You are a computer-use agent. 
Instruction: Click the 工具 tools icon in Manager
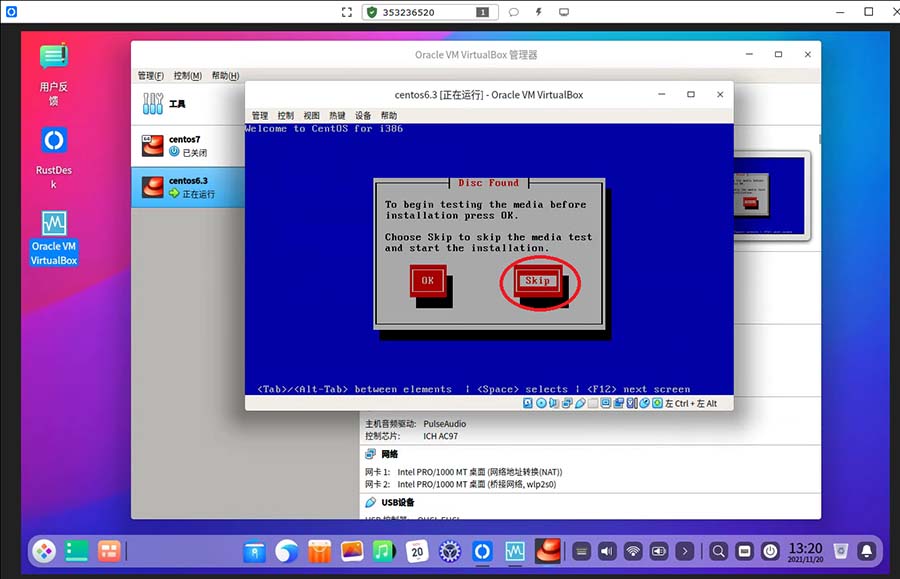click(153, 104)
